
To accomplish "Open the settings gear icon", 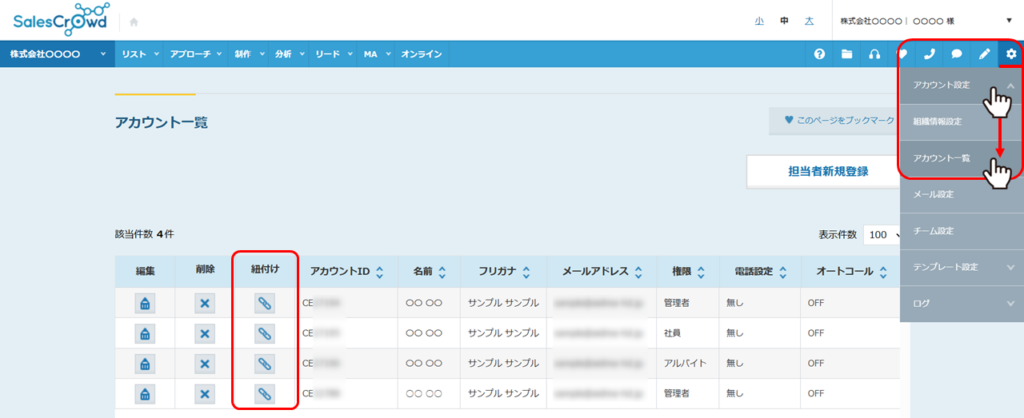I will [x=1010, y=54].
